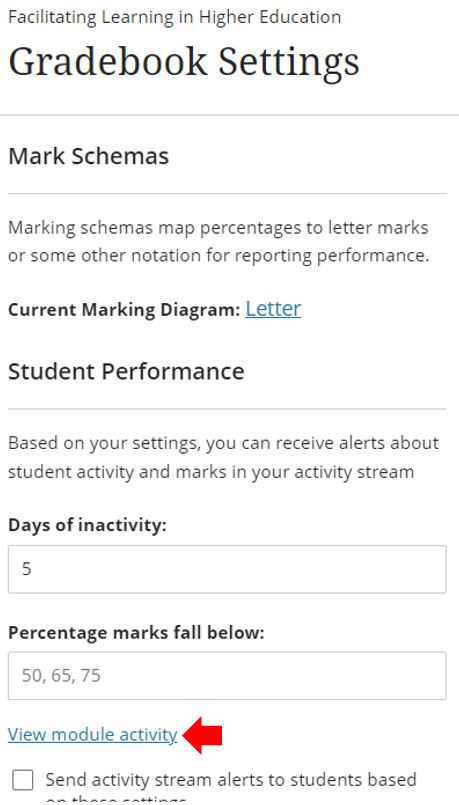Click the Mark Schemas section heading
This screenshot has width=459, height=805.
pos(88,156)
